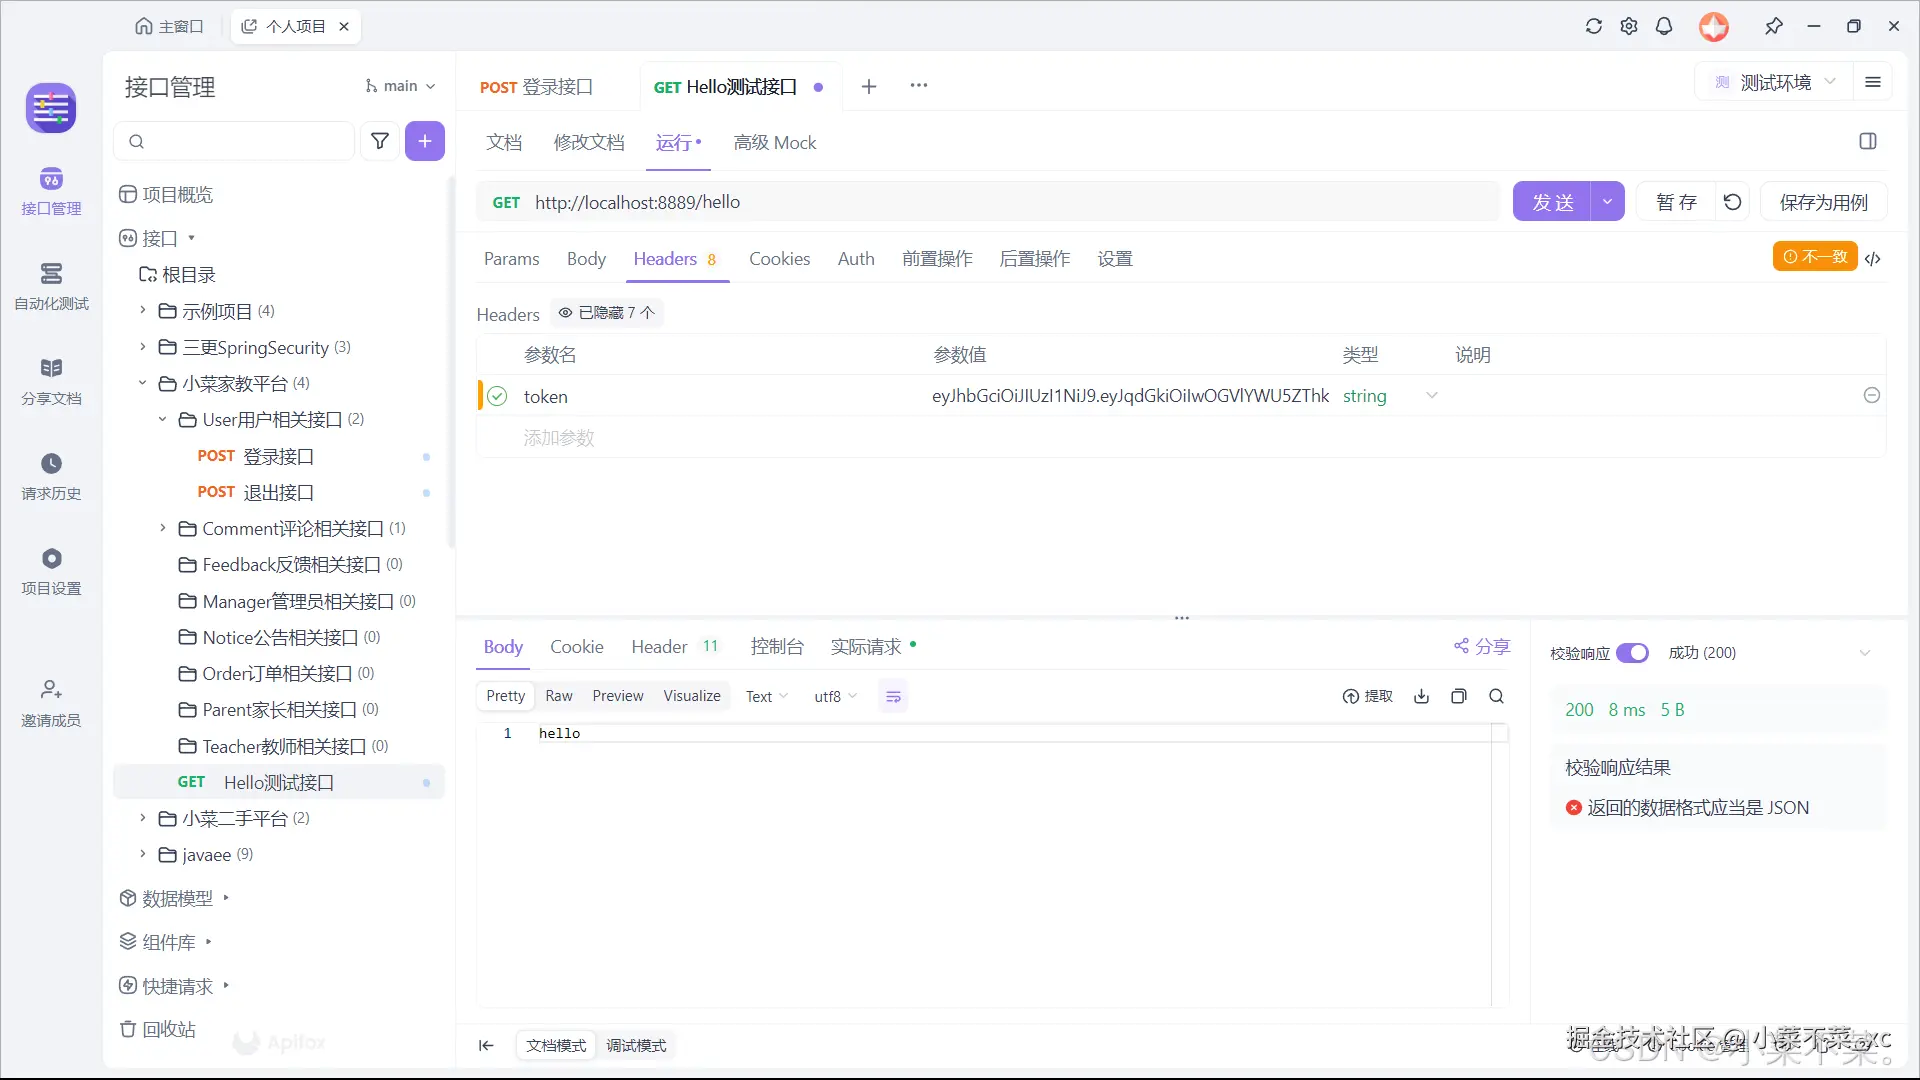Open the filter icon in sidebar

point(380,141)
